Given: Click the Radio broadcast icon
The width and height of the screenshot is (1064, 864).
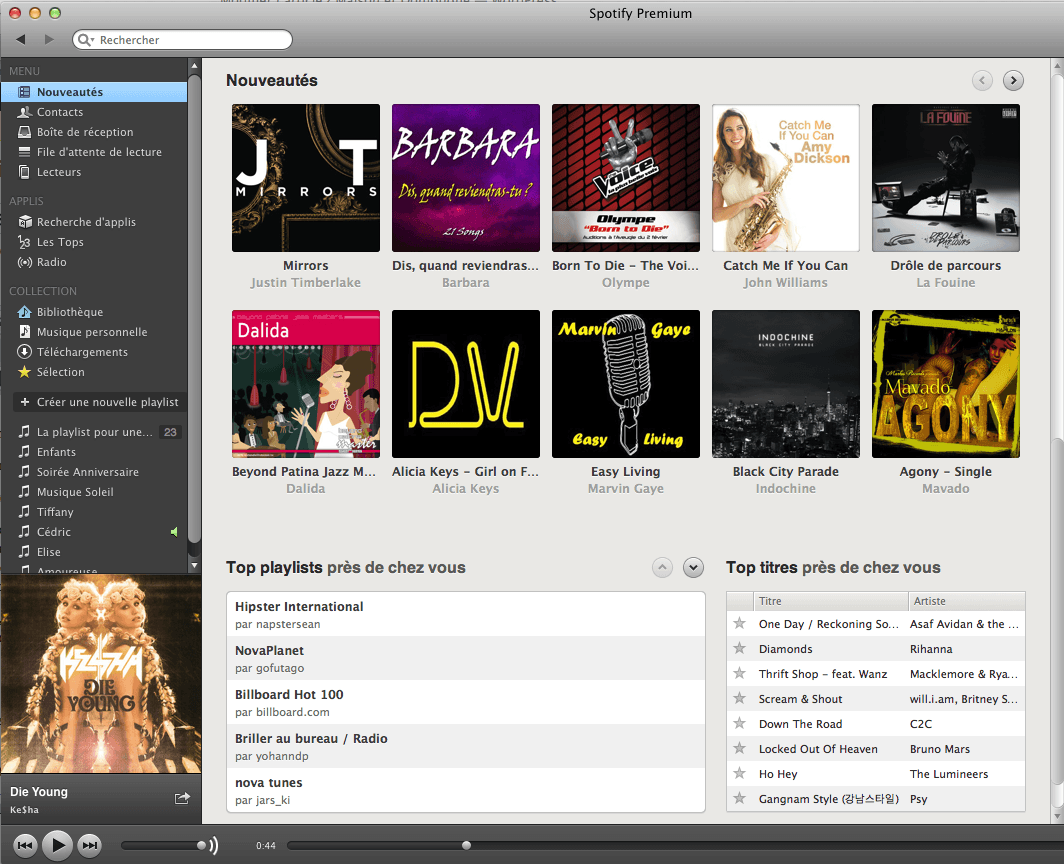Looking at the screenshot, I should click(24, 262).
